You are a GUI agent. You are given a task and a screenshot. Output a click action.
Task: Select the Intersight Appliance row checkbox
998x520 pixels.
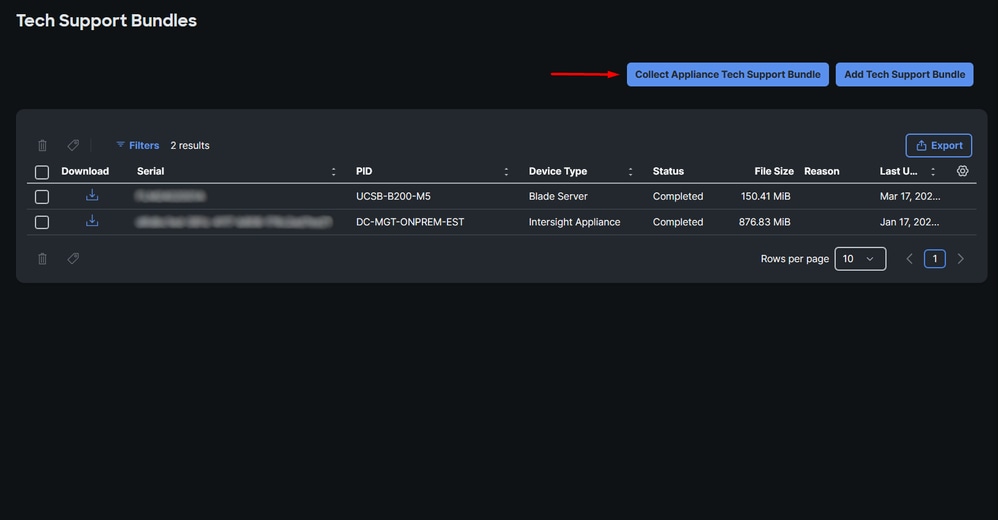pos(42,222)
